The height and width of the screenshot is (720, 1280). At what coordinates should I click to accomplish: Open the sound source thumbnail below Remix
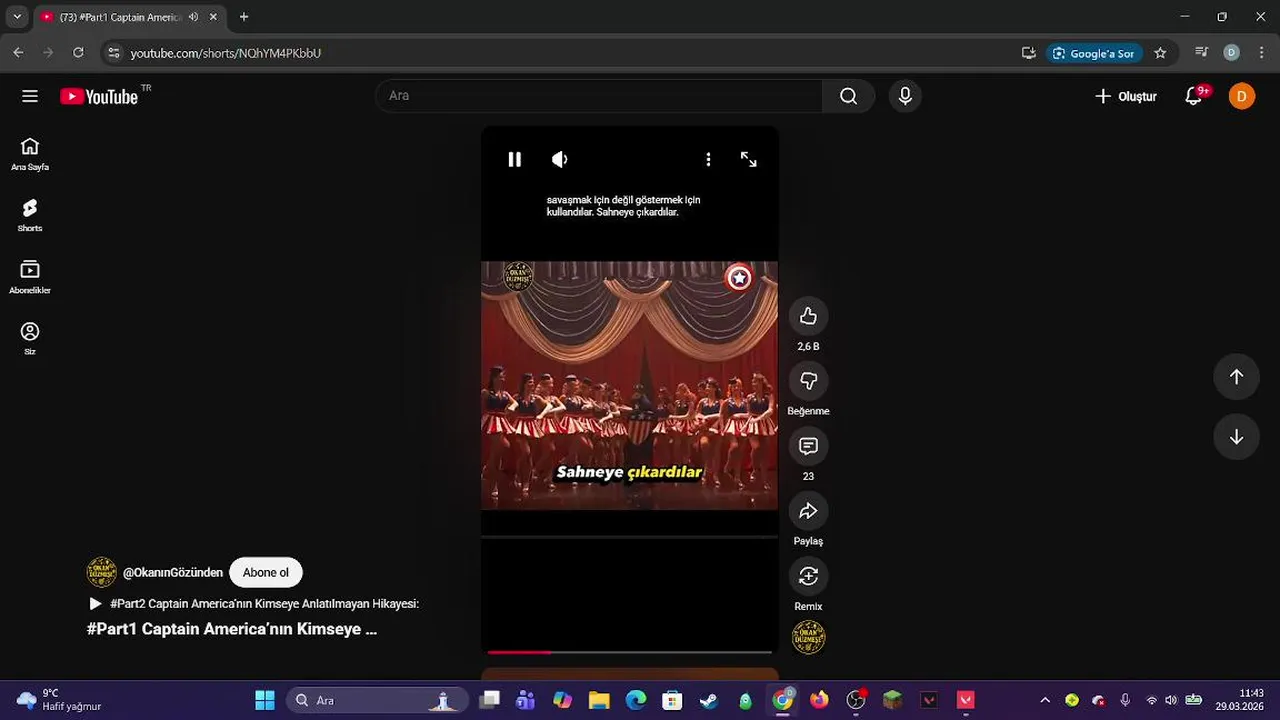pos(808,637)
